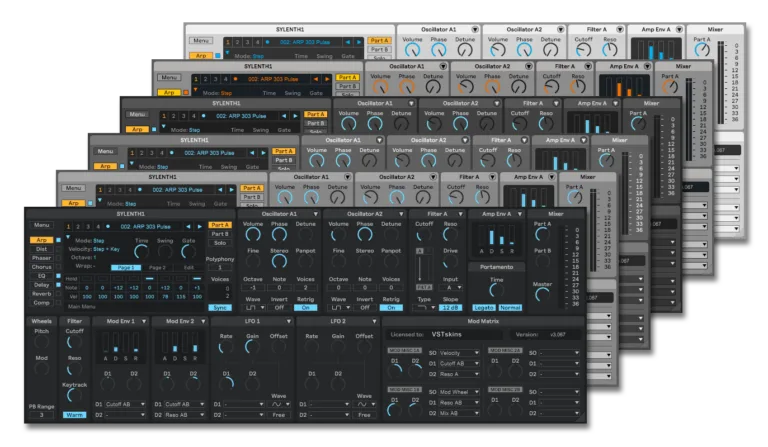Select display tab 2 in front dark window
The image size is (768, 447).
point(78,227)
